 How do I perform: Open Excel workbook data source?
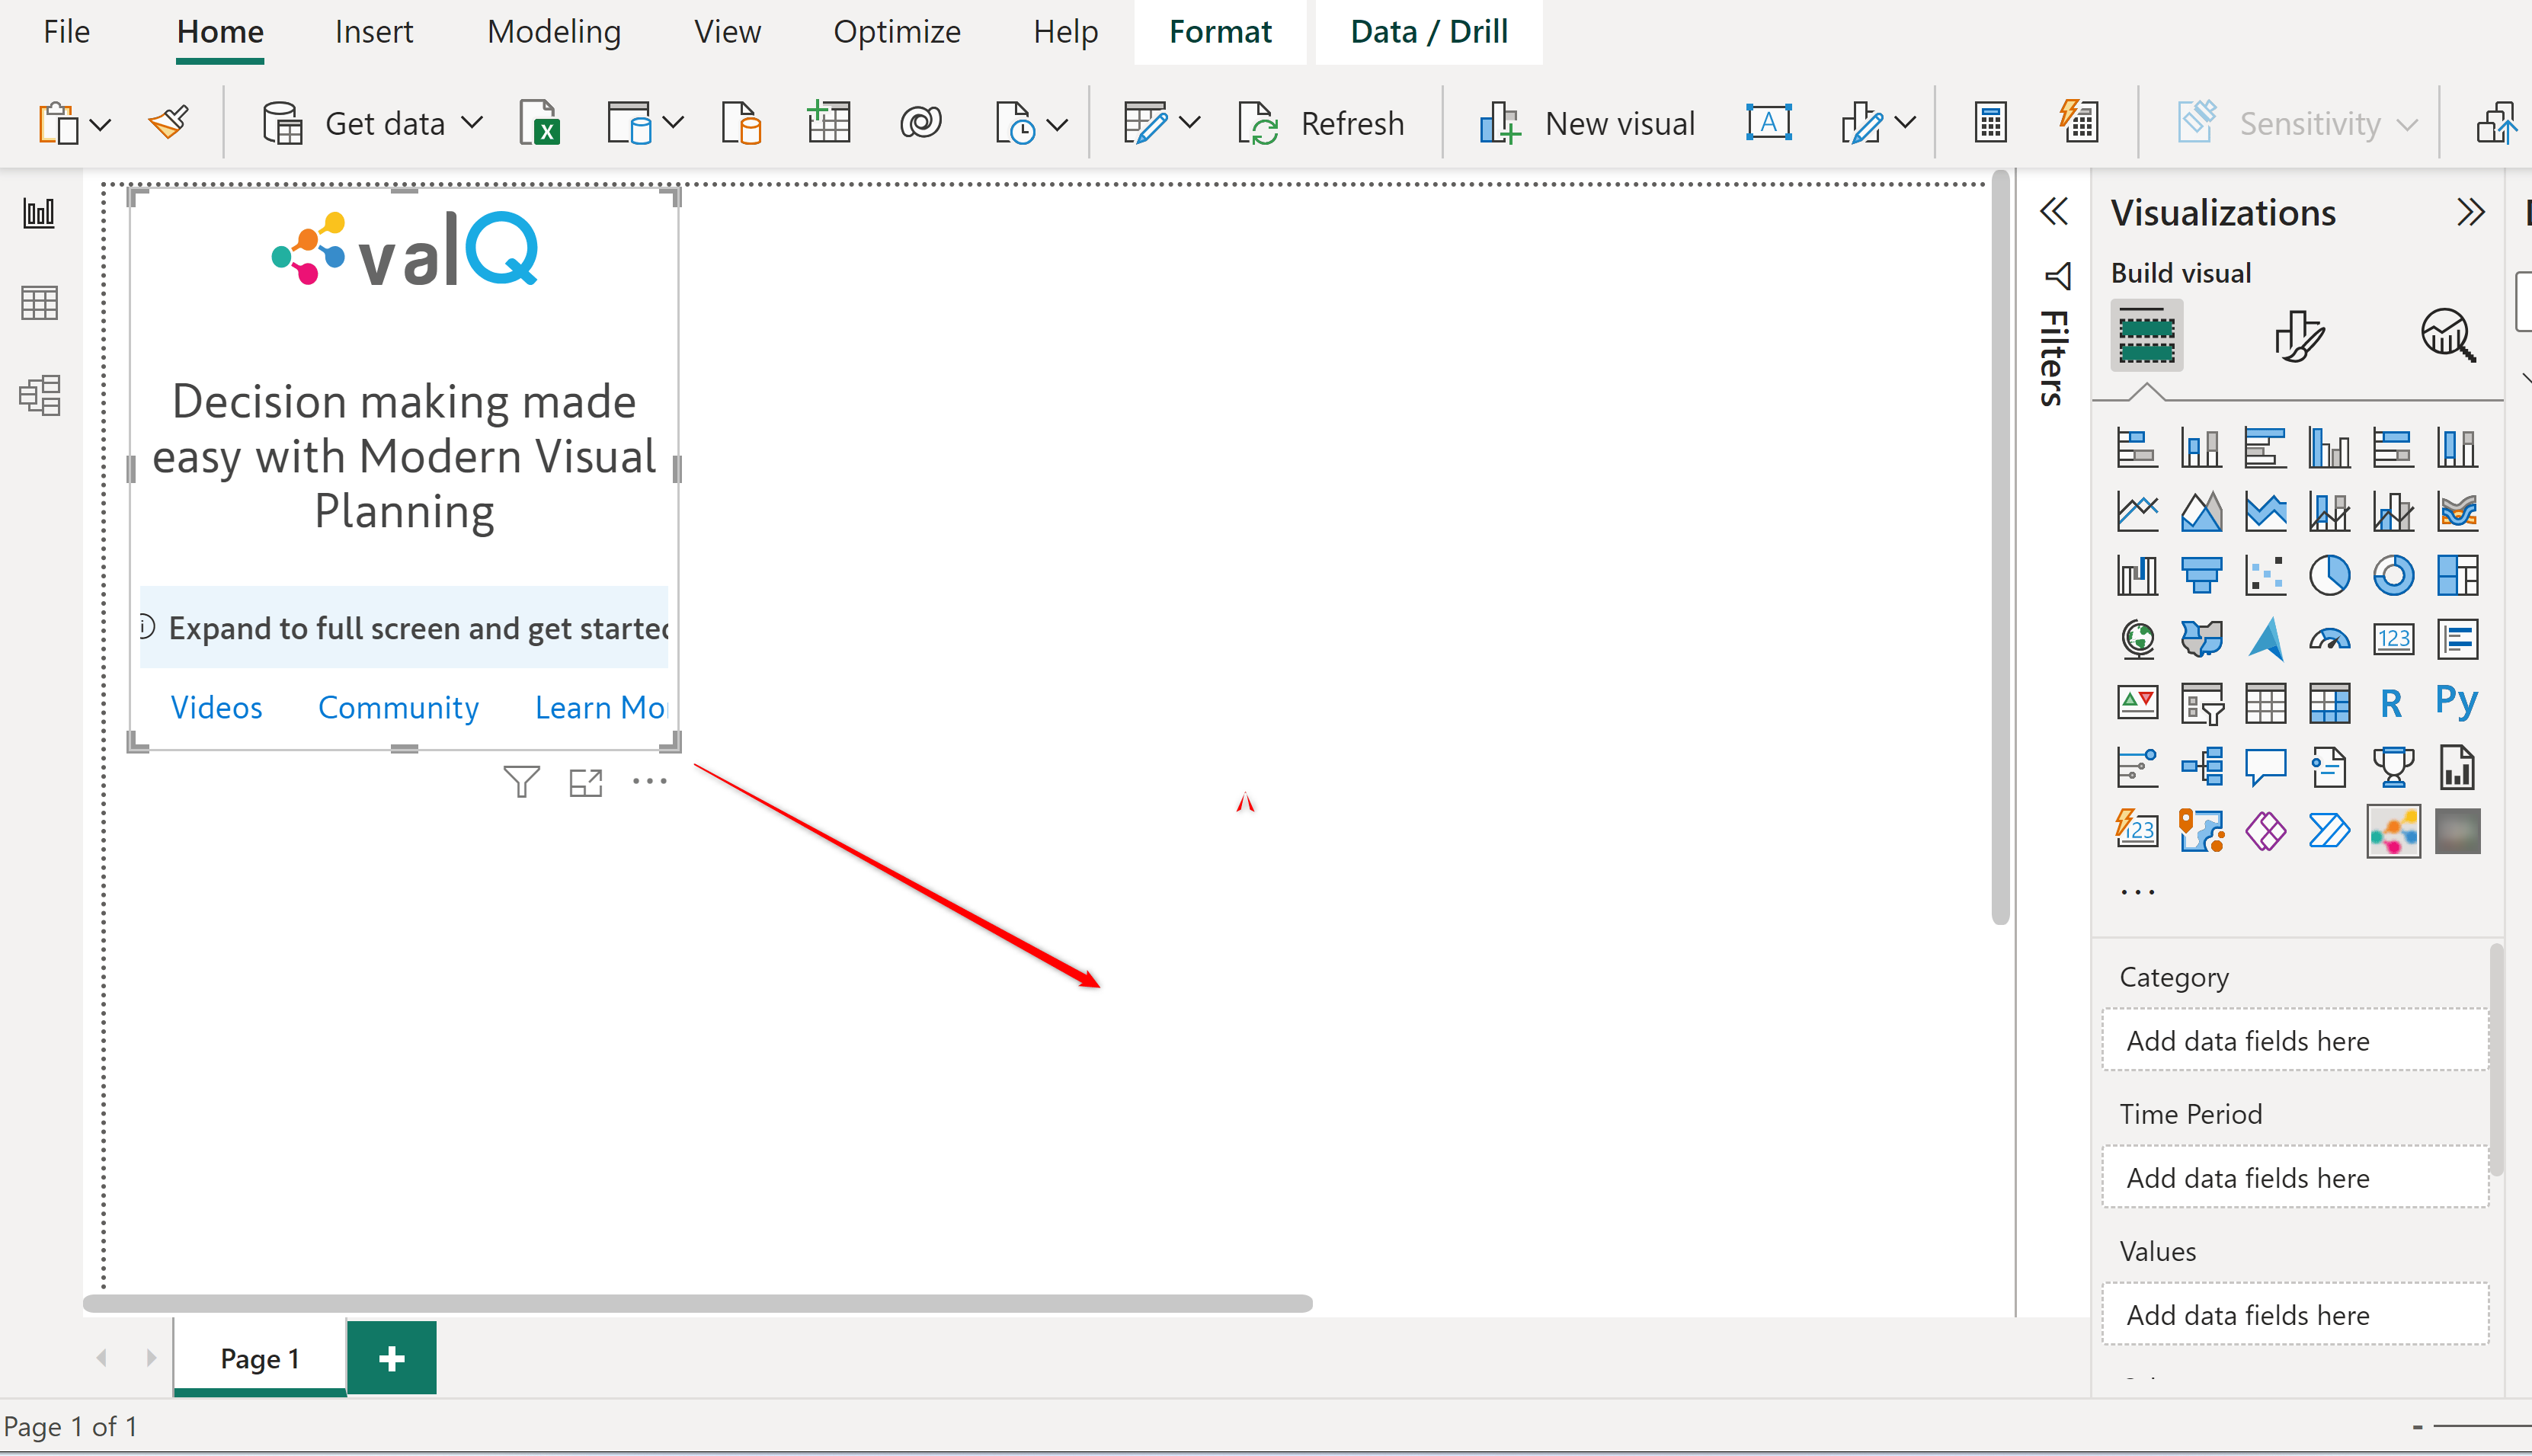540,124
